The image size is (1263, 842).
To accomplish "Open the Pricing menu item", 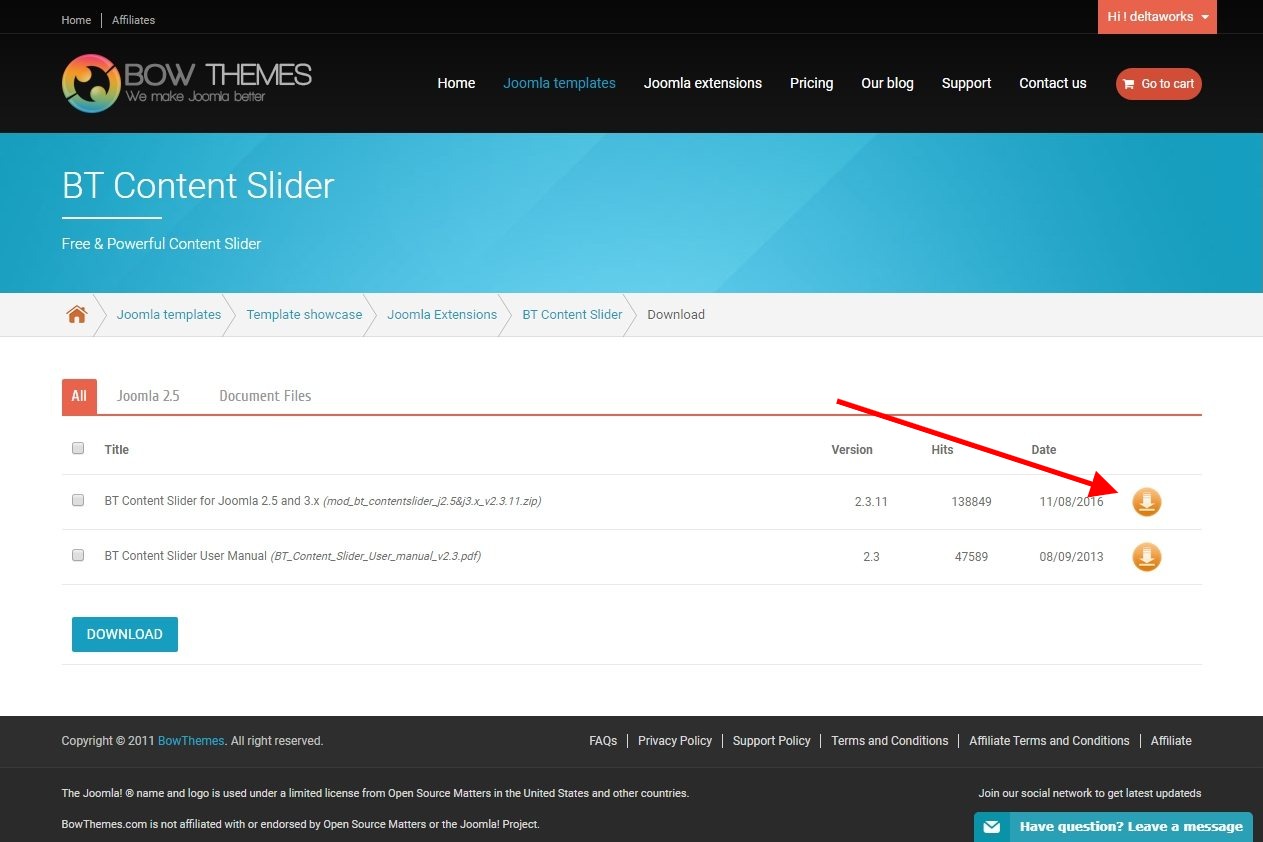I will click(x=811, y=83).
